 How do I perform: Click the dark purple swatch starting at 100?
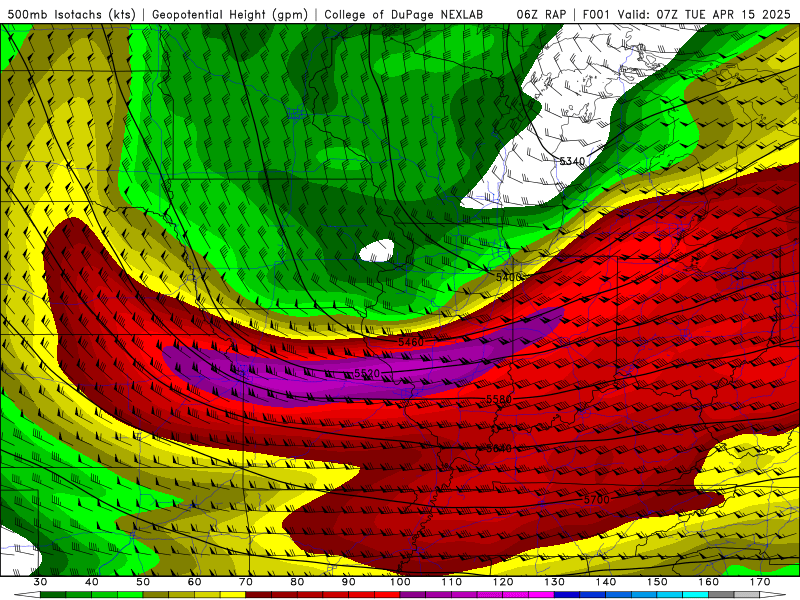[413, 595]
